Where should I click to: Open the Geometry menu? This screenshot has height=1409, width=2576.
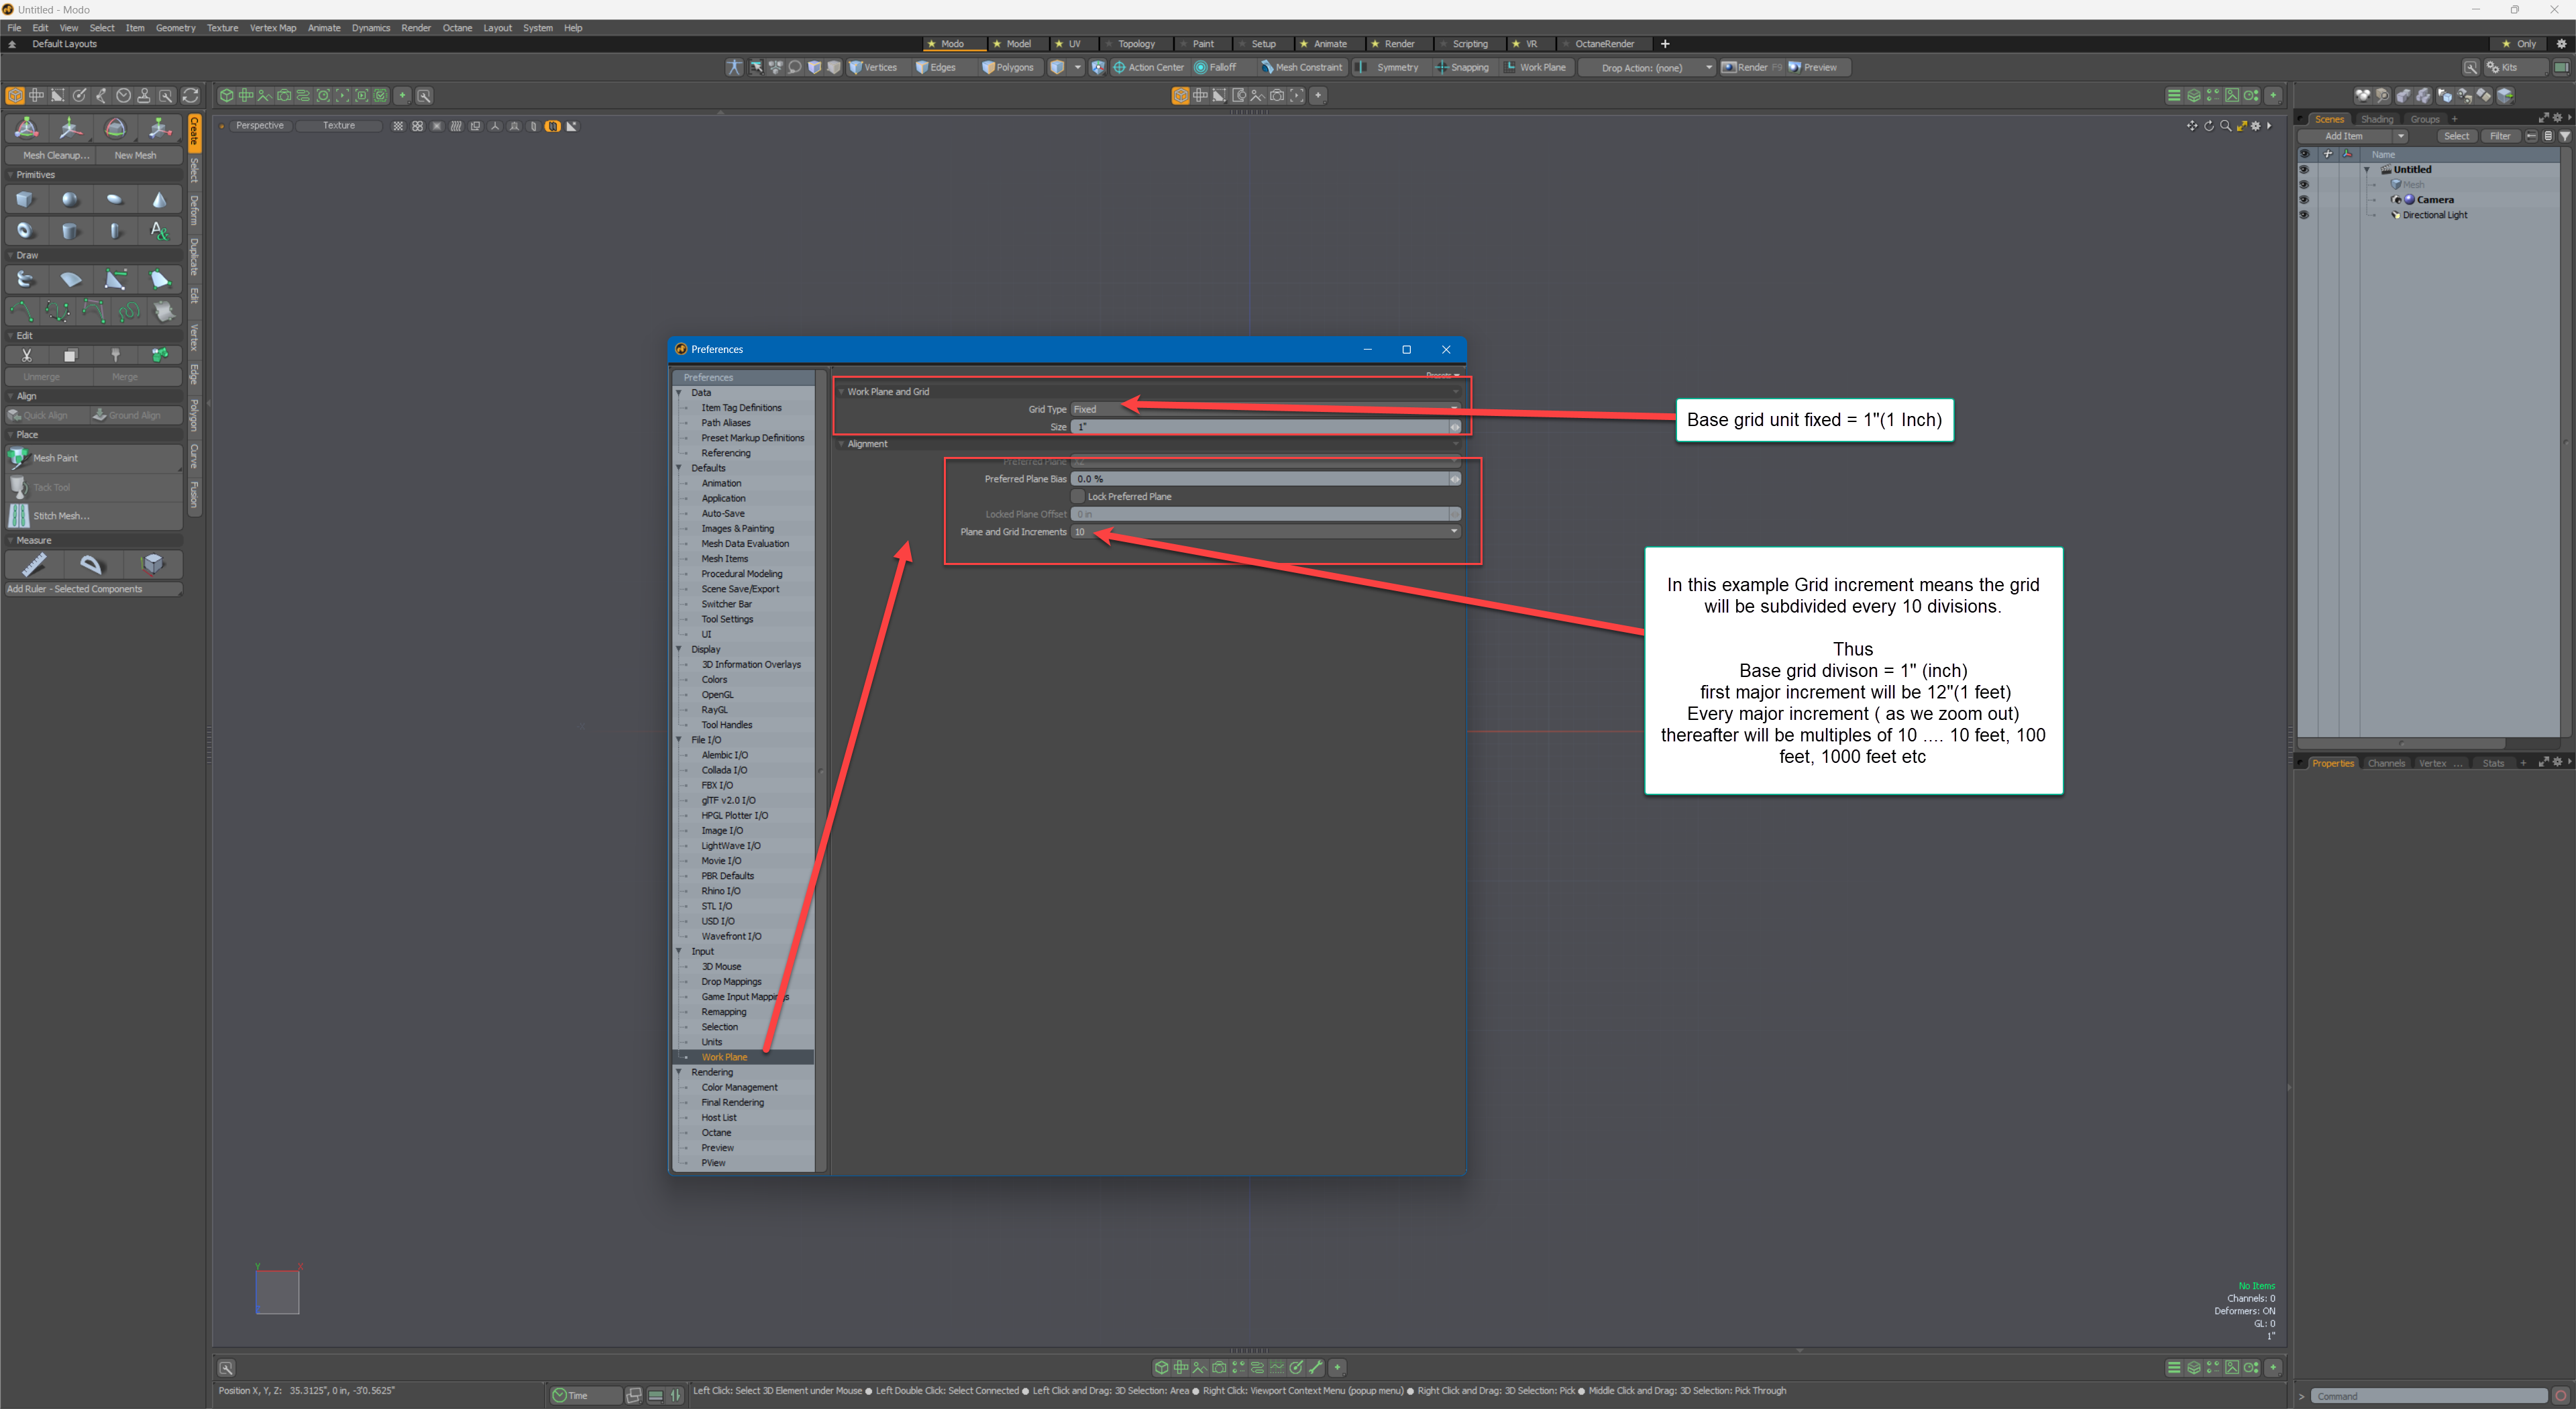tap(176, 27)
